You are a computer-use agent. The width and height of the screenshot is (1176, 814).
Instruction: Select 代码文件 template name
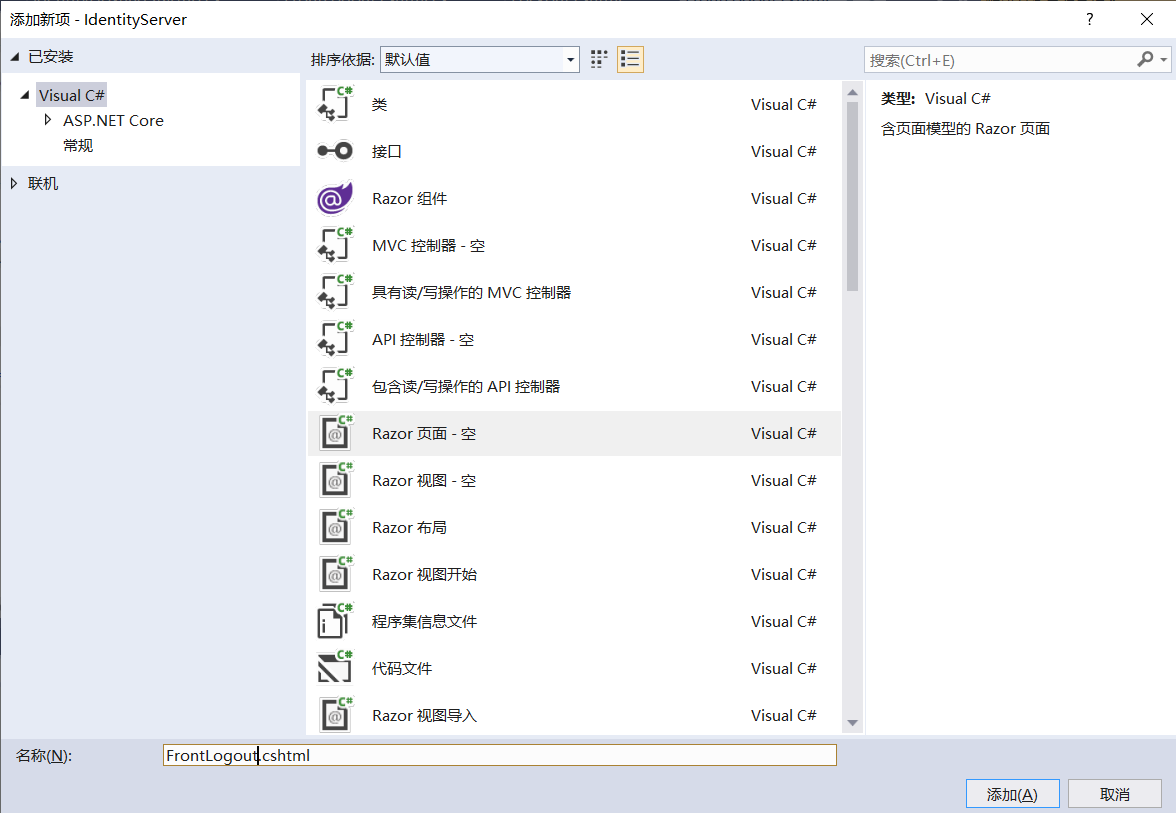tap(402, 668)
